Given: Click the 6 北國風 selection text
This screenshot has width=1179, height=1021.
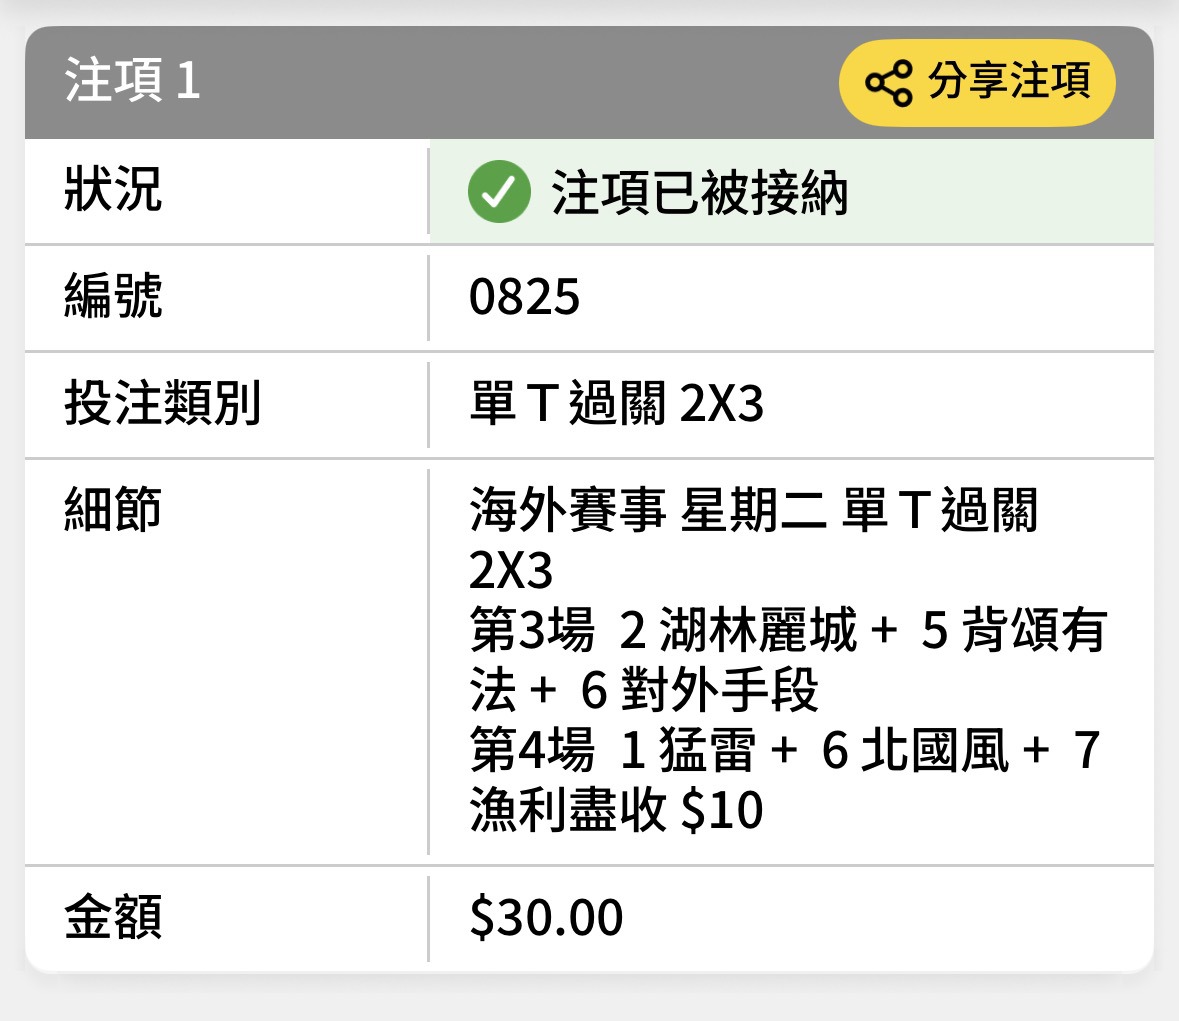Looking at the screenshot, I should [915, 750].
